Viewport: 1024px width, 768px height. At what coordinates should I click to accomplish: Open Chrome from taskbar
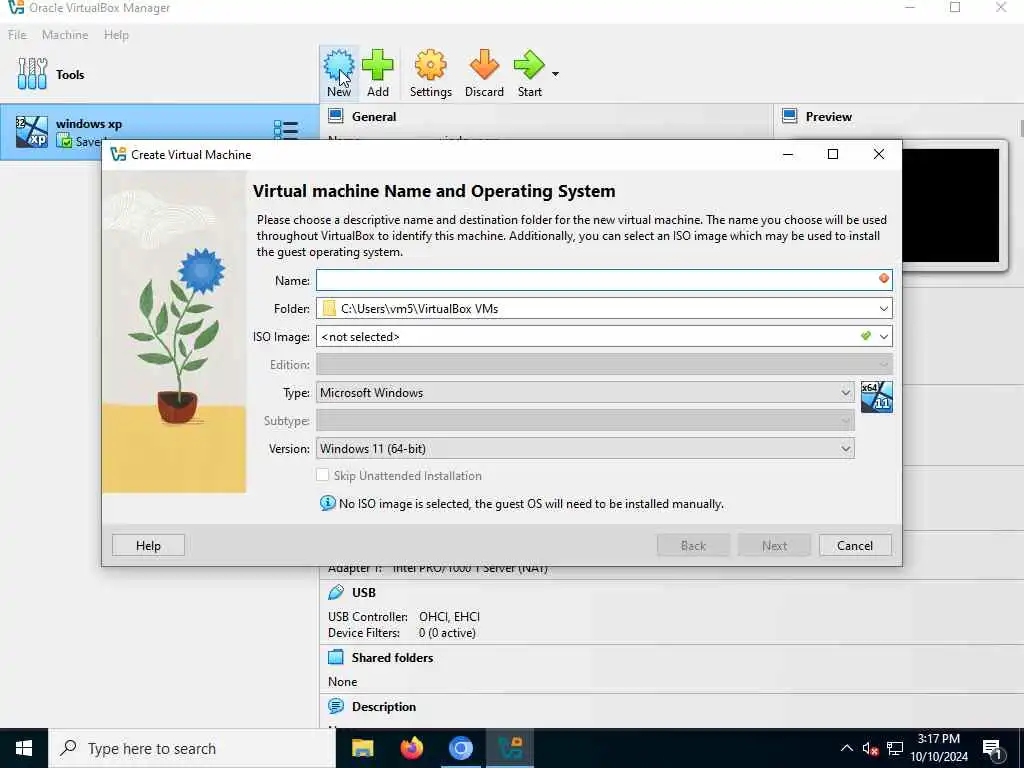(x=460, y=748)
